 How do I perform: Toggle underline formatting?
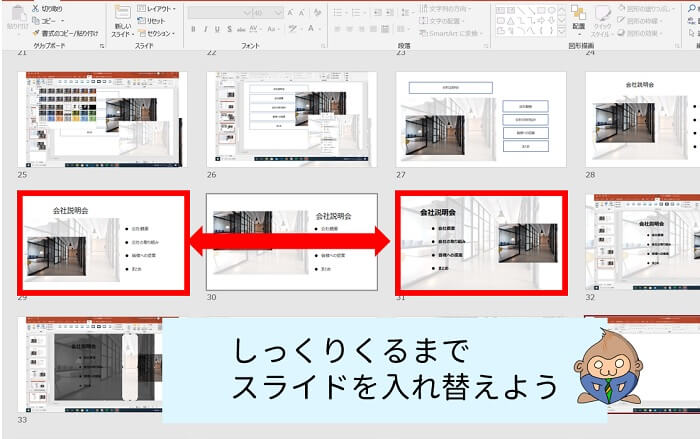219,30
